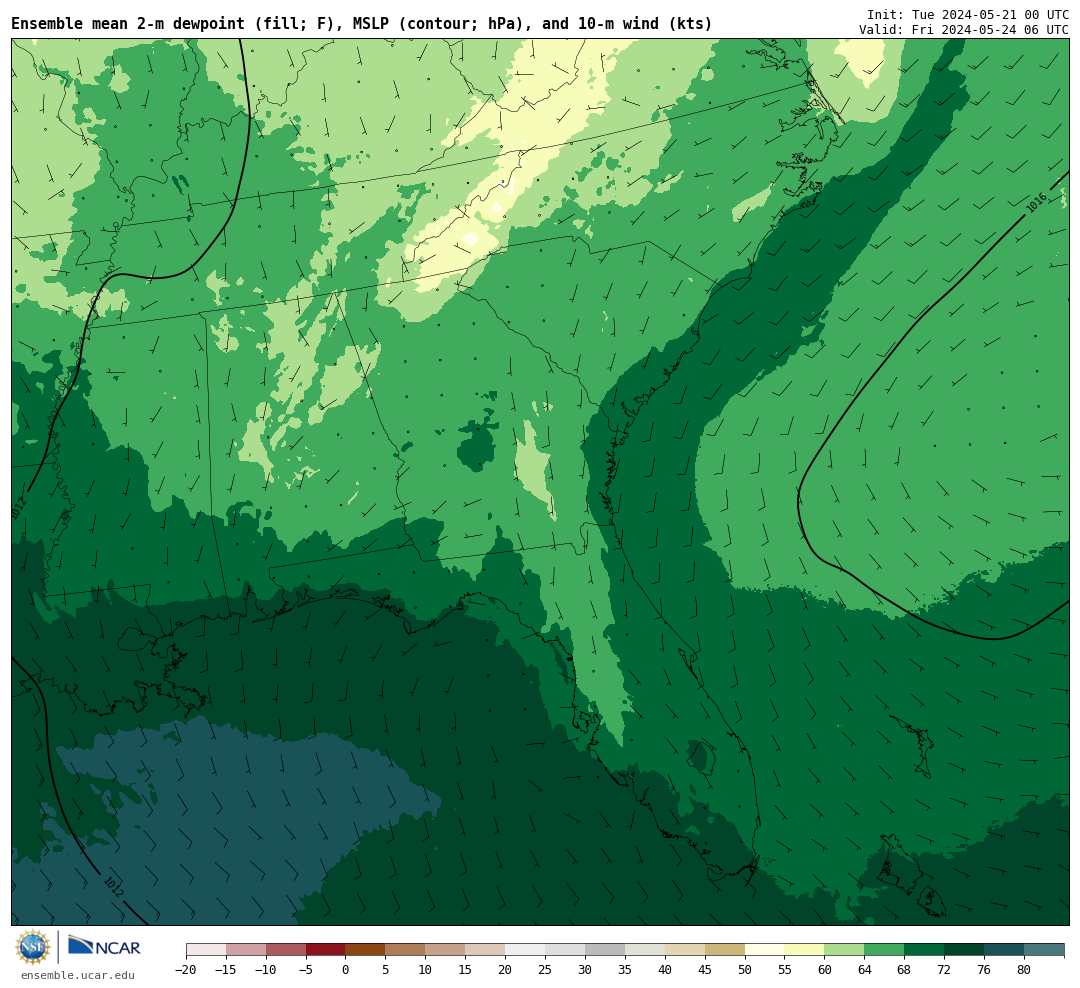Click the '-20' colorbar tick label
This screenshot has width=1080, height=988.
click(x=186, y=970)
